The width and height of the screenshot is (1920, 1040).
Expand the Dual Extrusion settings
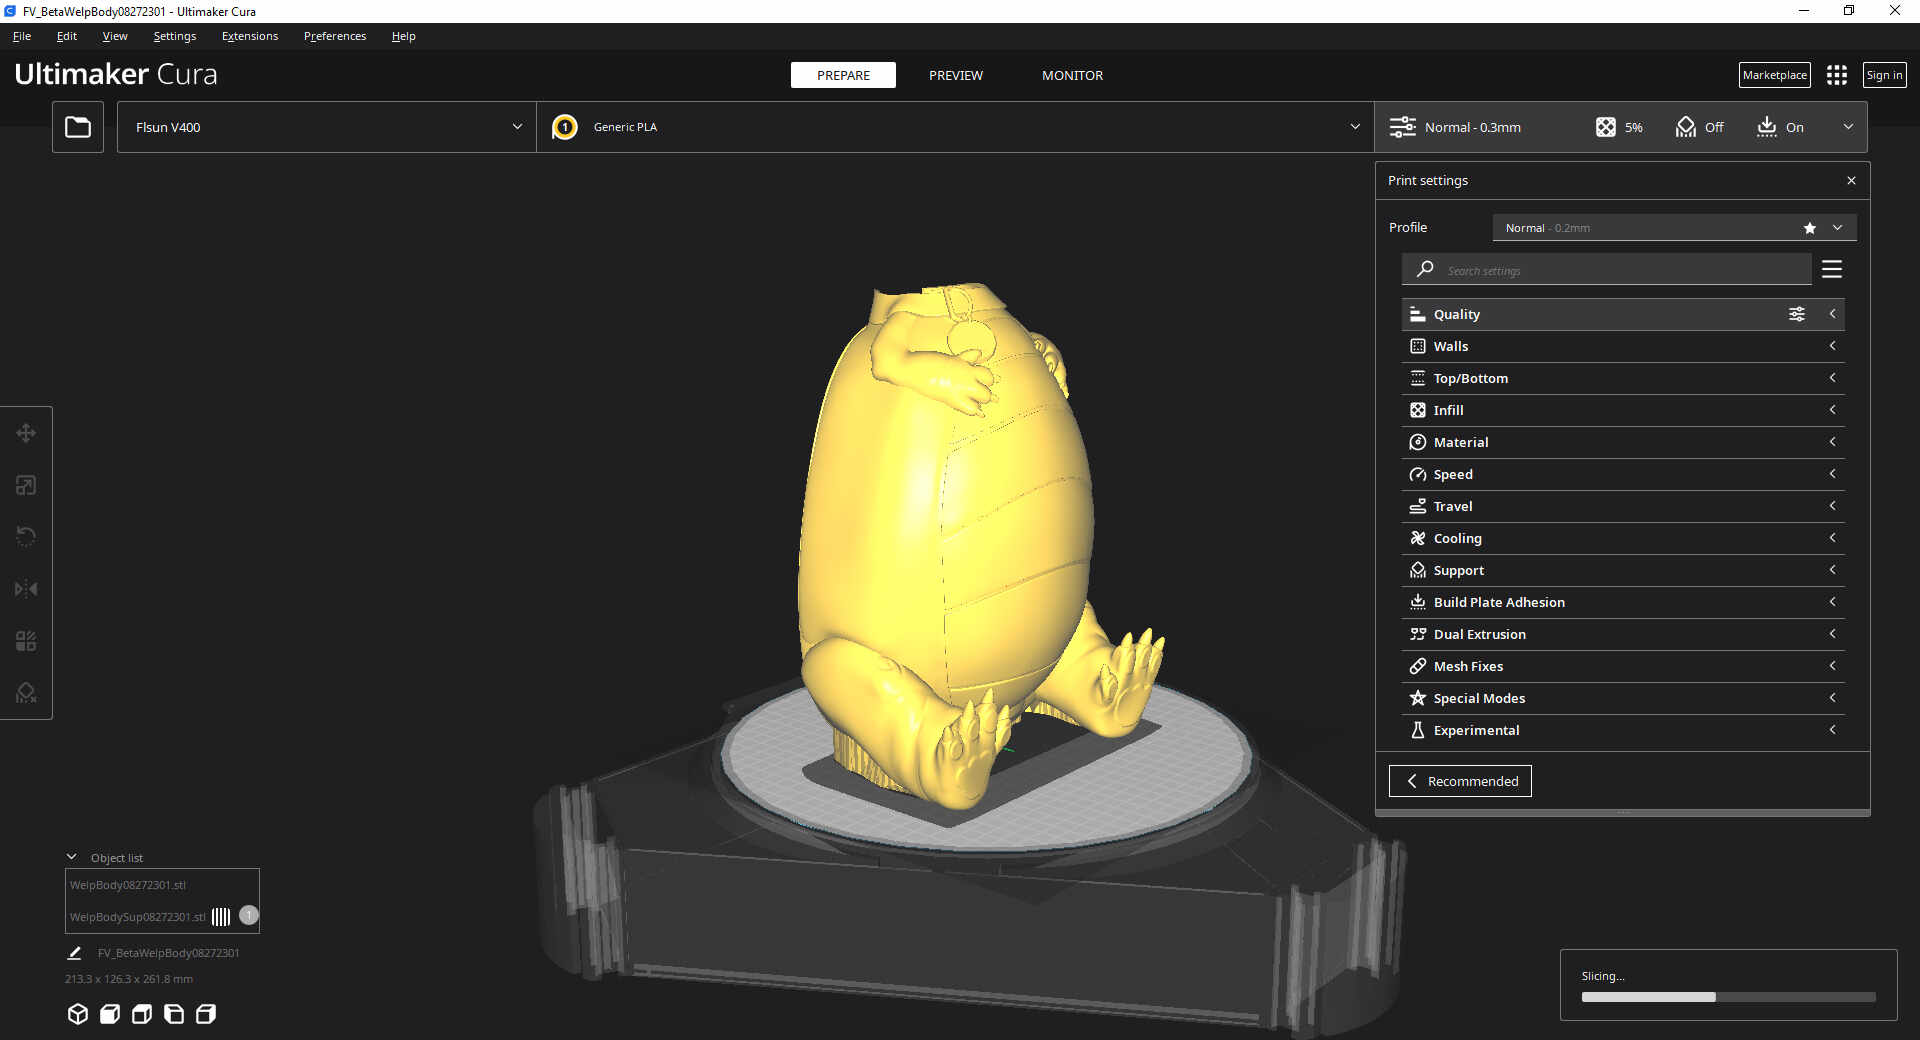click(x=1622, y=634)
